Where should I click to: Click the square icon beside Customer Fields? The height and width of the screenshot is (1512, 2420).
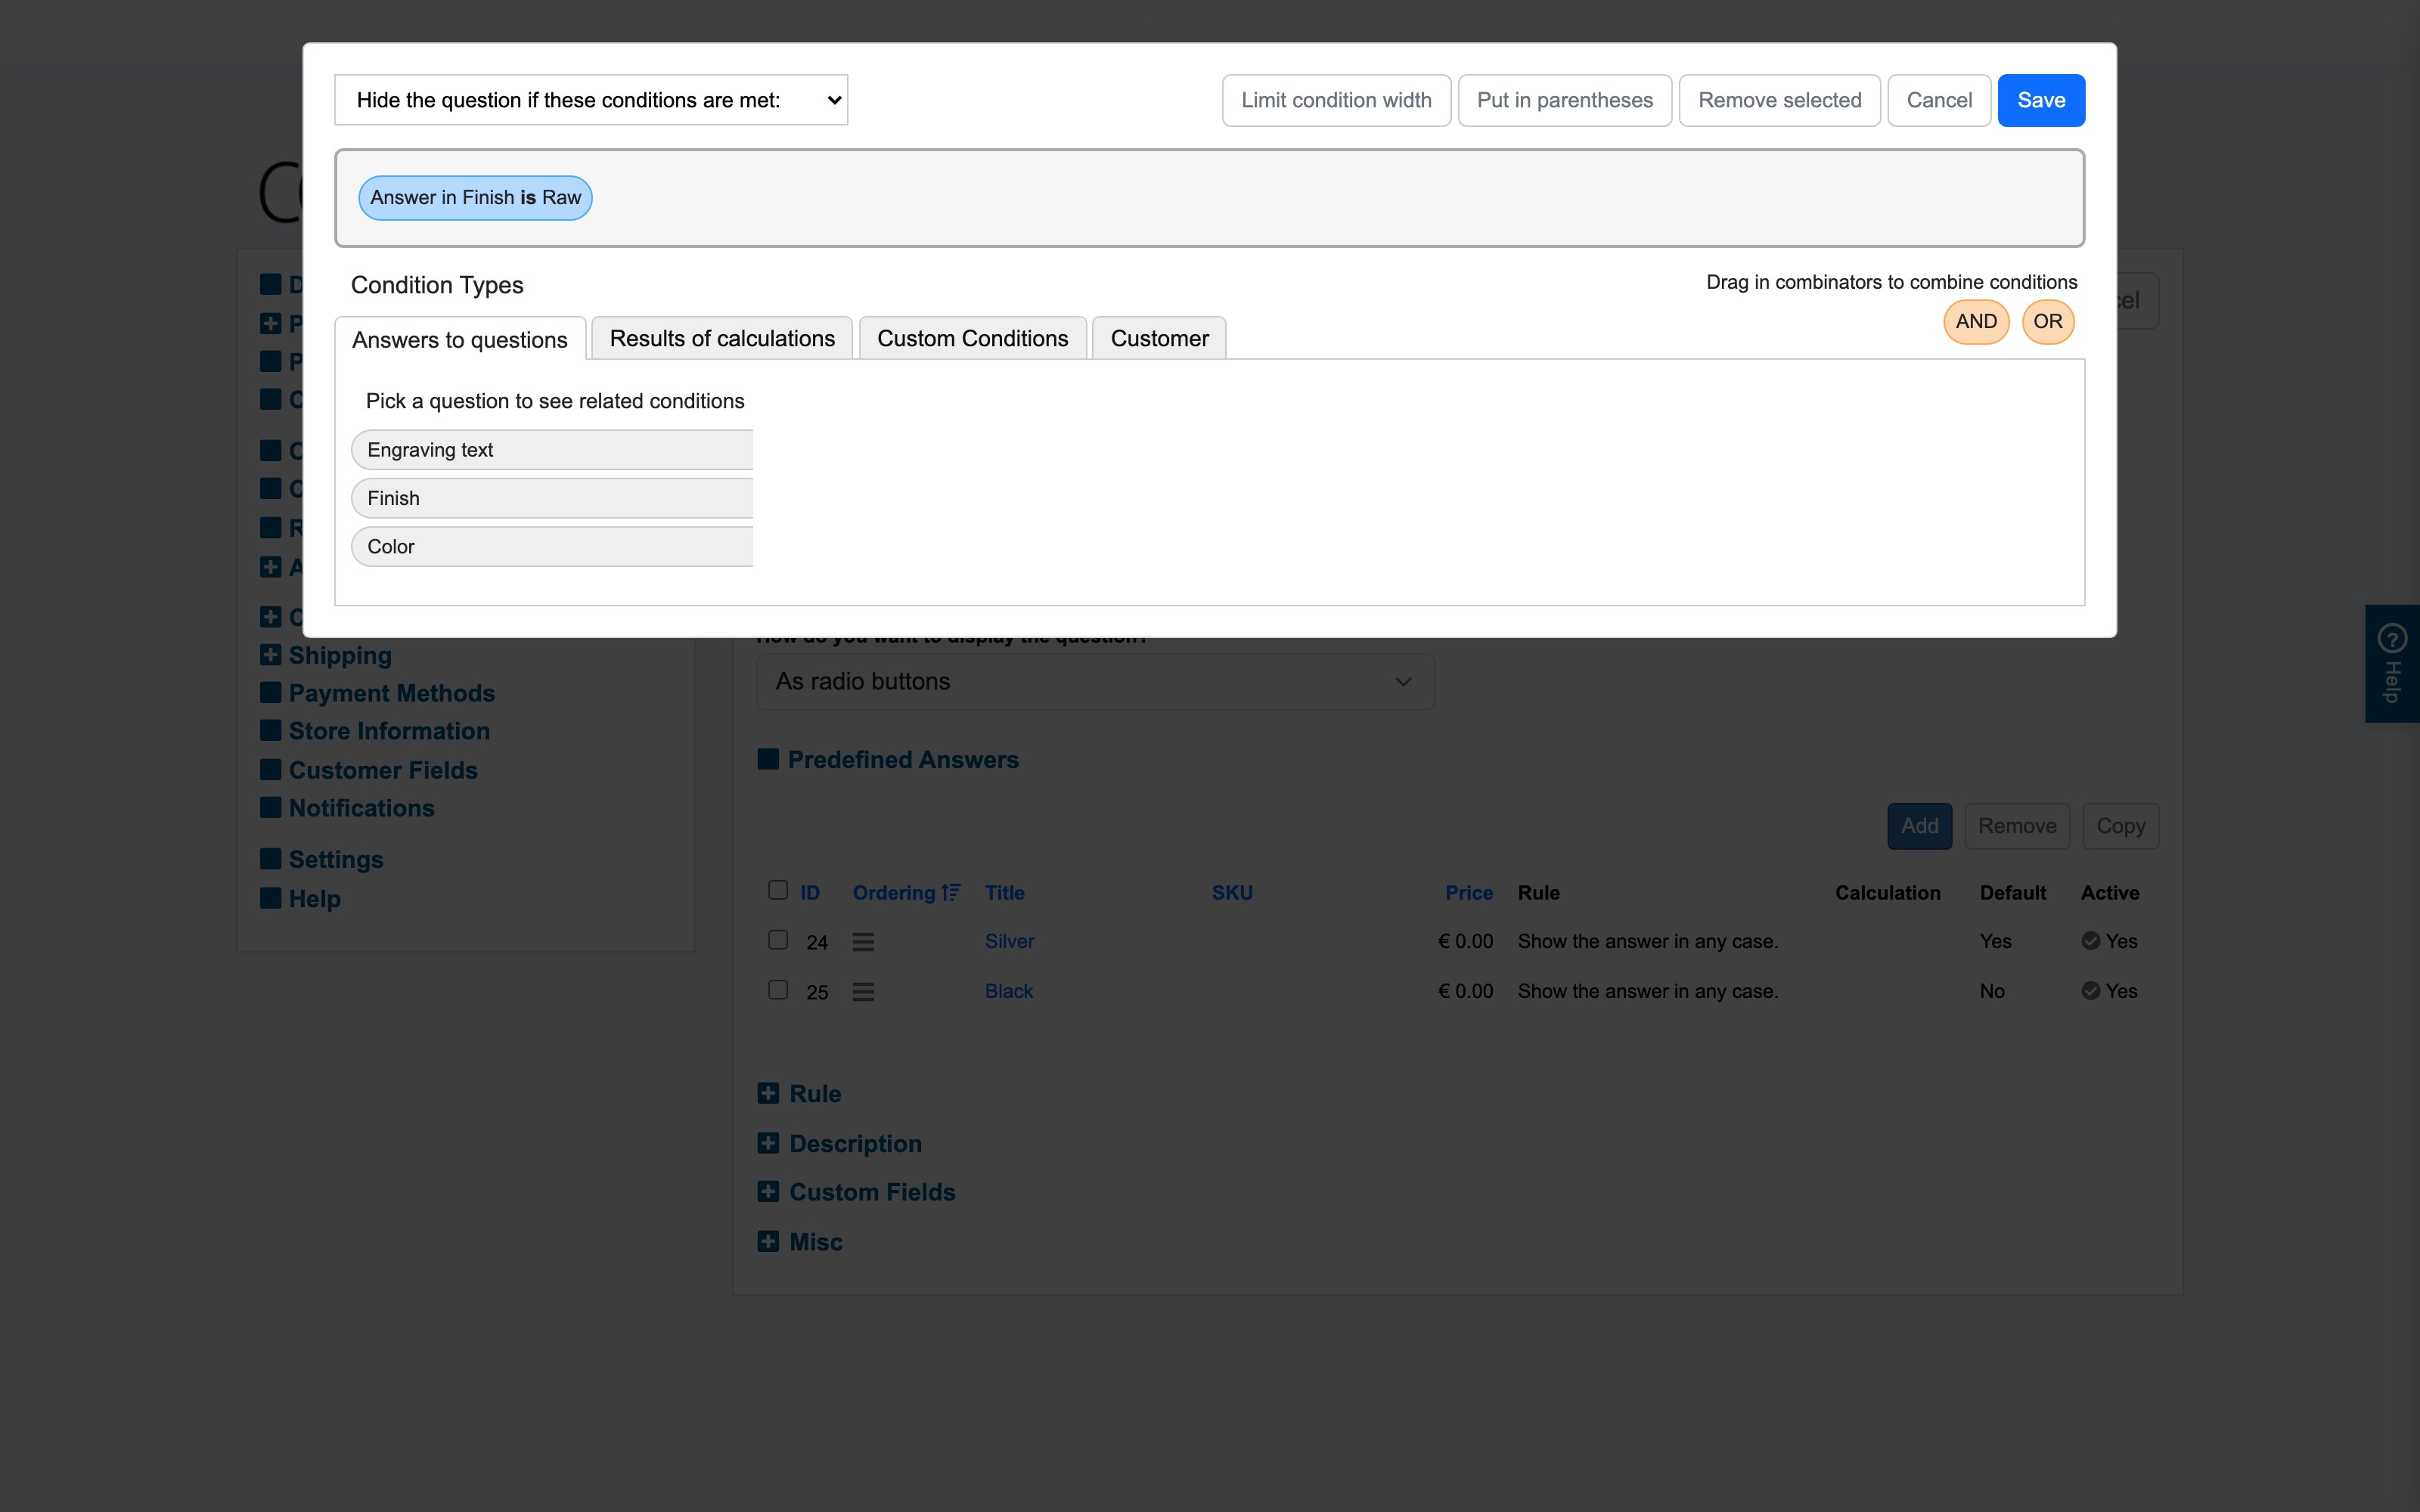point(270,770)
